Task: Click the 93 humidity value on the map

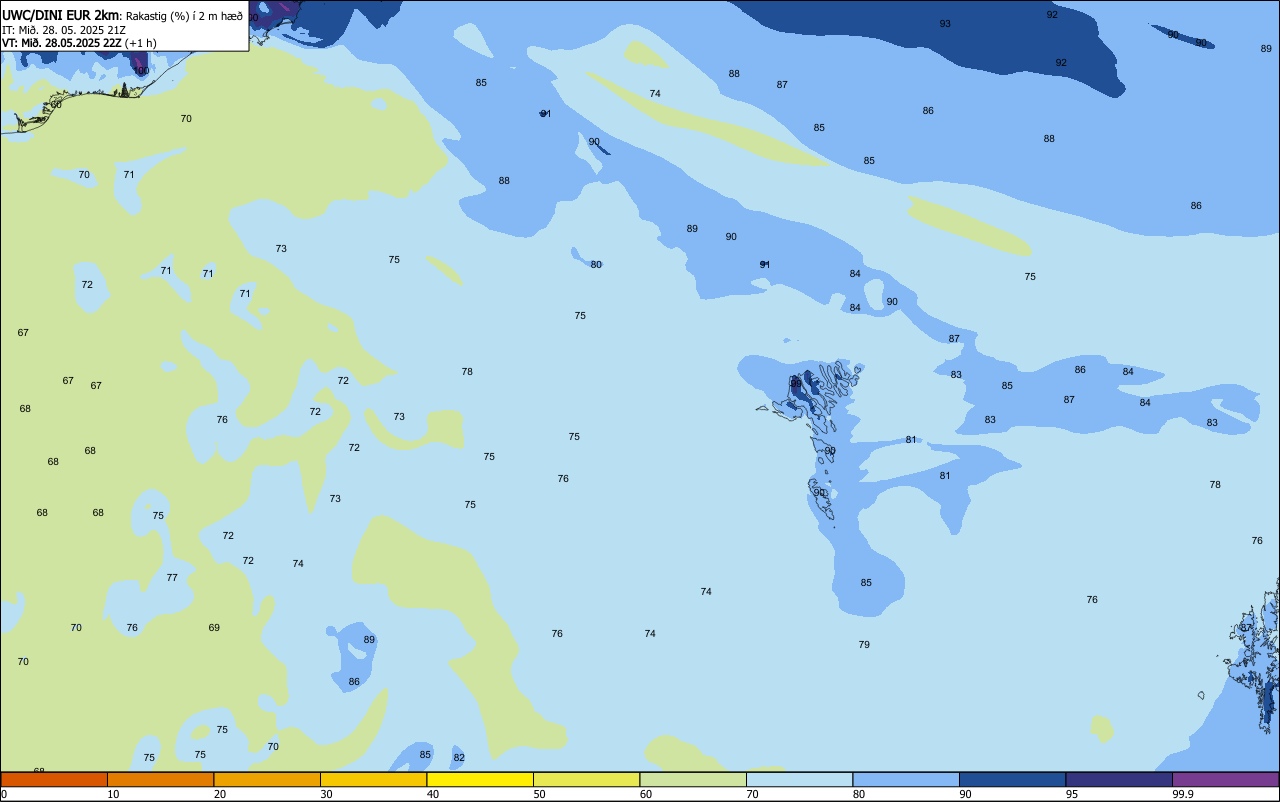Action: pos(945,24)
